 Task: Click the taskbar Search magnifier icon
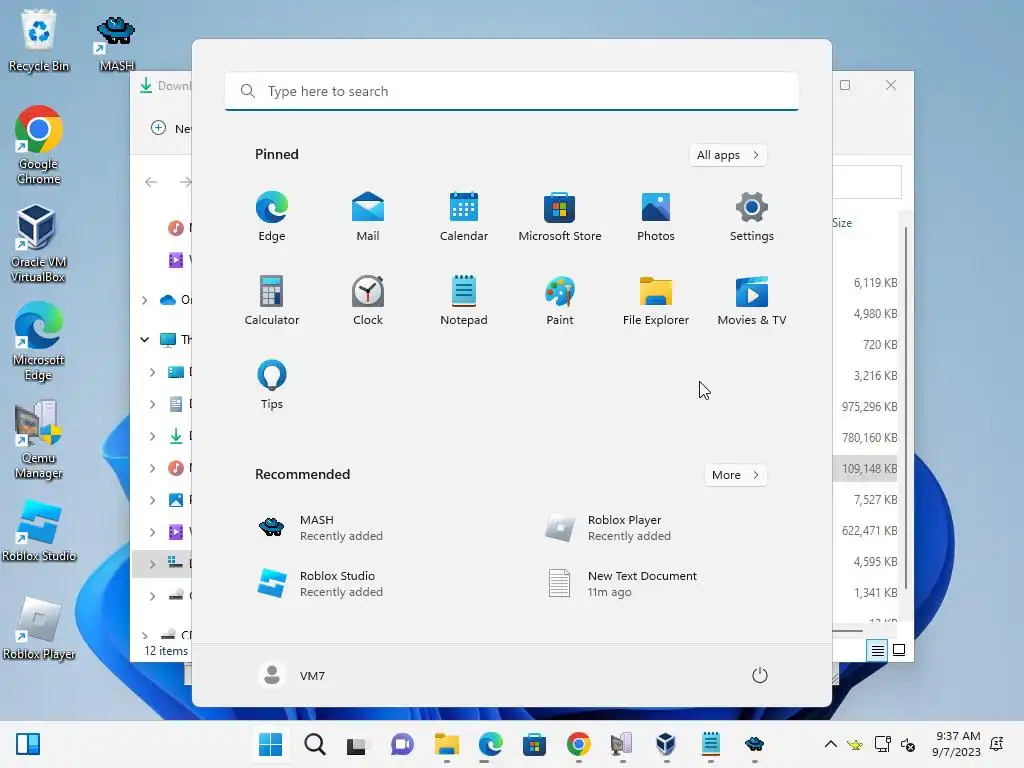314,744
